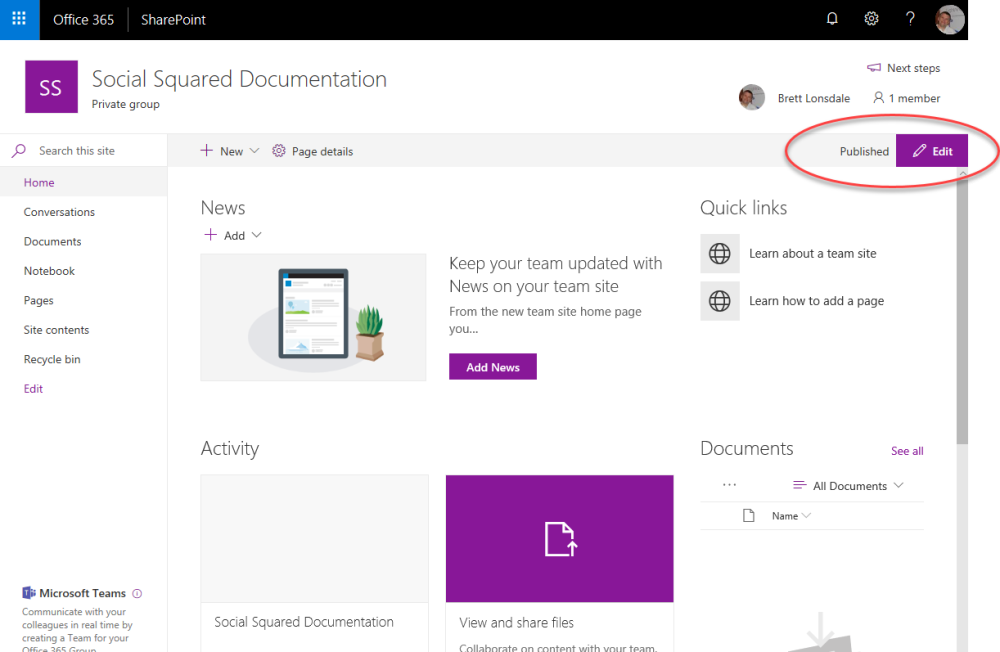Open the New content dropdown

228,151
